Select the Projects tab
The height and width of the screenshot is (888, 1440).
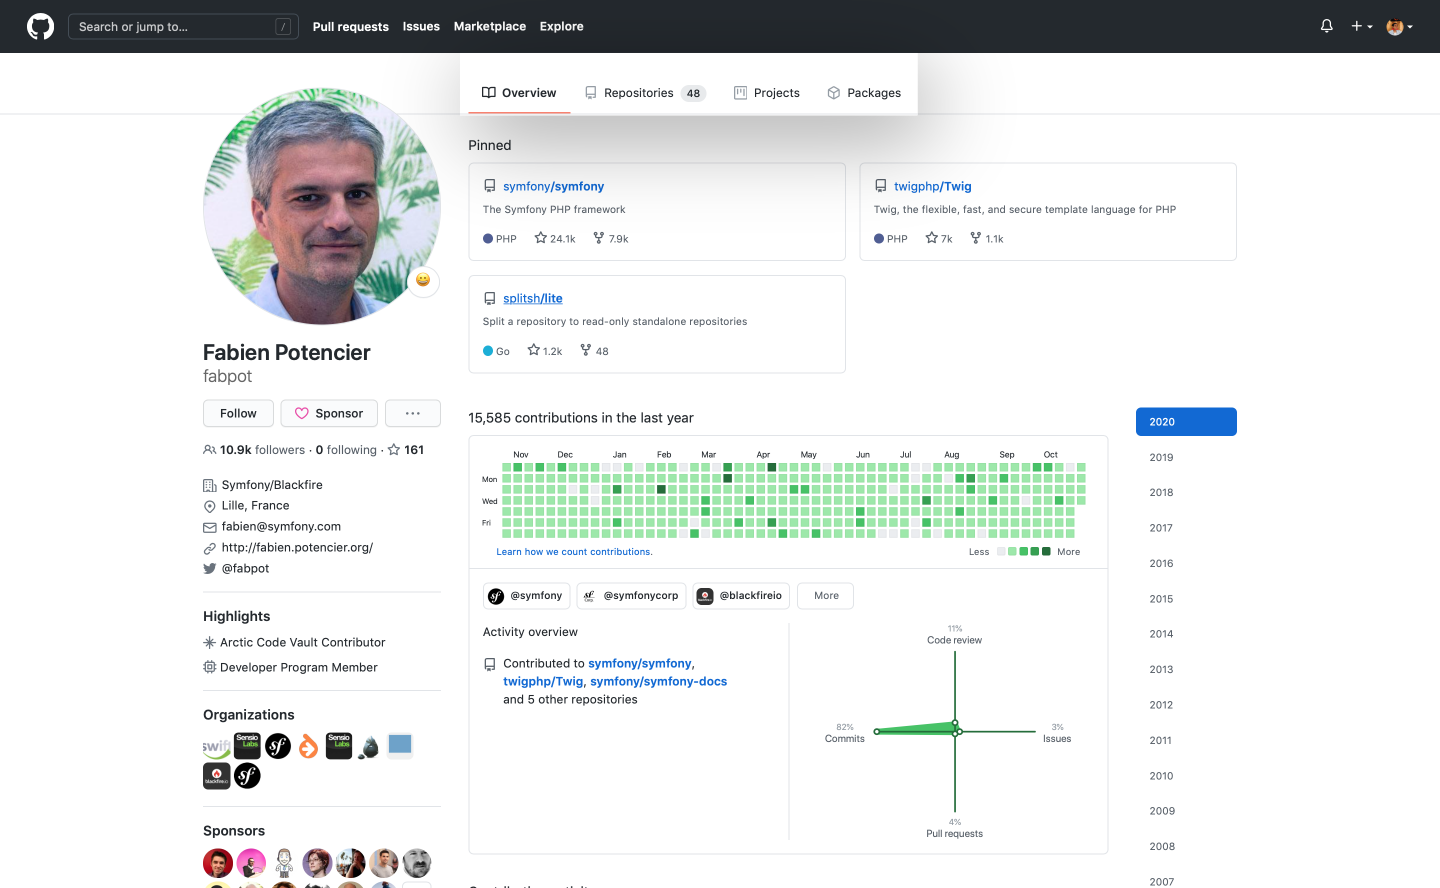point(767,92)
